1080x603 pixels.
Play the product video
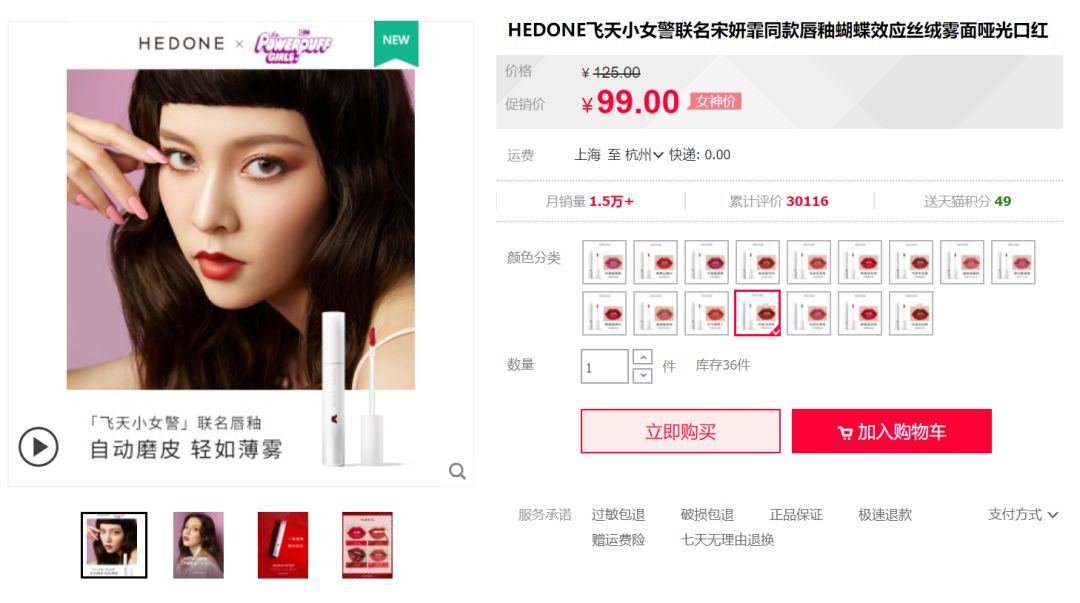[39, 447]
